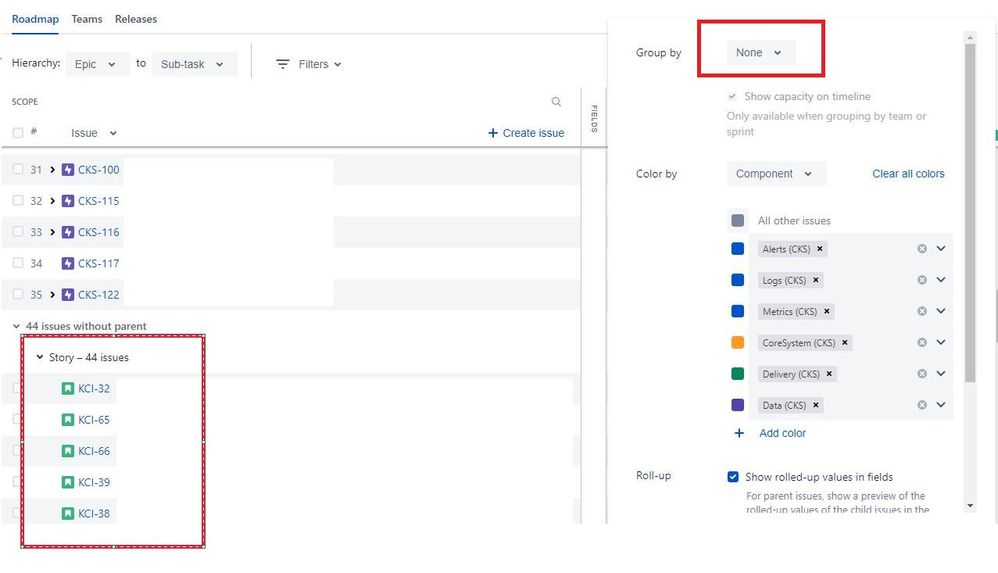The width and height of the screenshot is (998, 573).
Task: Expand epic CKS-115 row
Action: pos(52,201)
